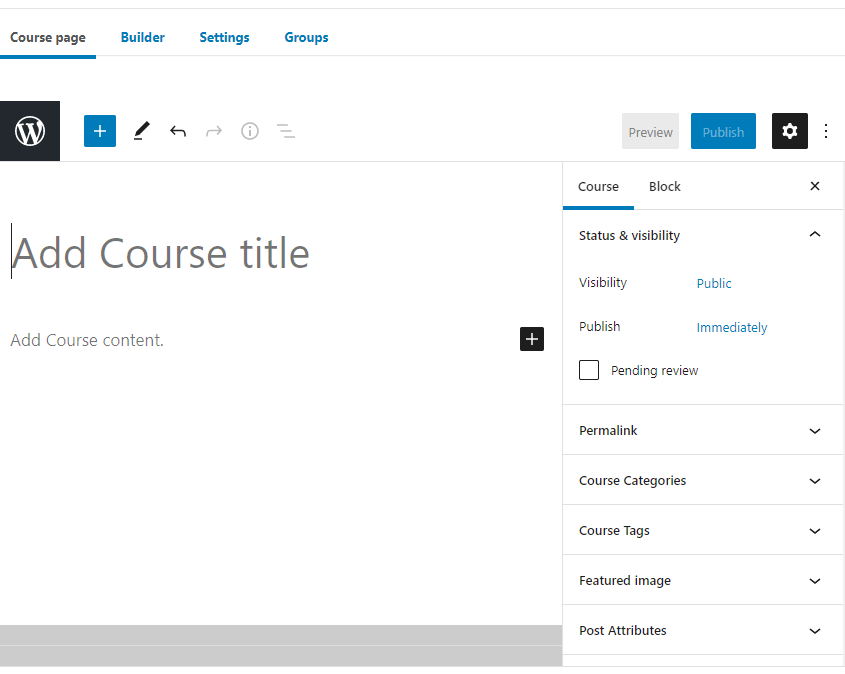Click the Publish button
This screenshot has width=845, height=674.
(x=723, y=131)
